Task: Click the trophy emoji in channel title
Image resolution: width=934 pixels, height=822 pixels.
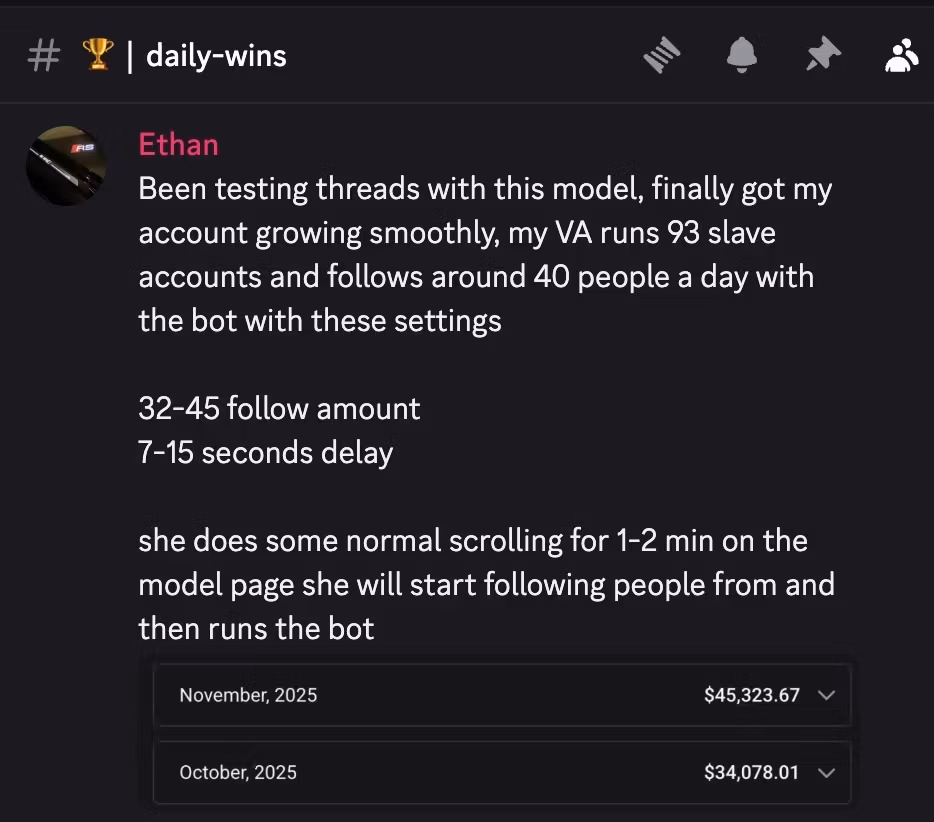Action: pos(97,56)
